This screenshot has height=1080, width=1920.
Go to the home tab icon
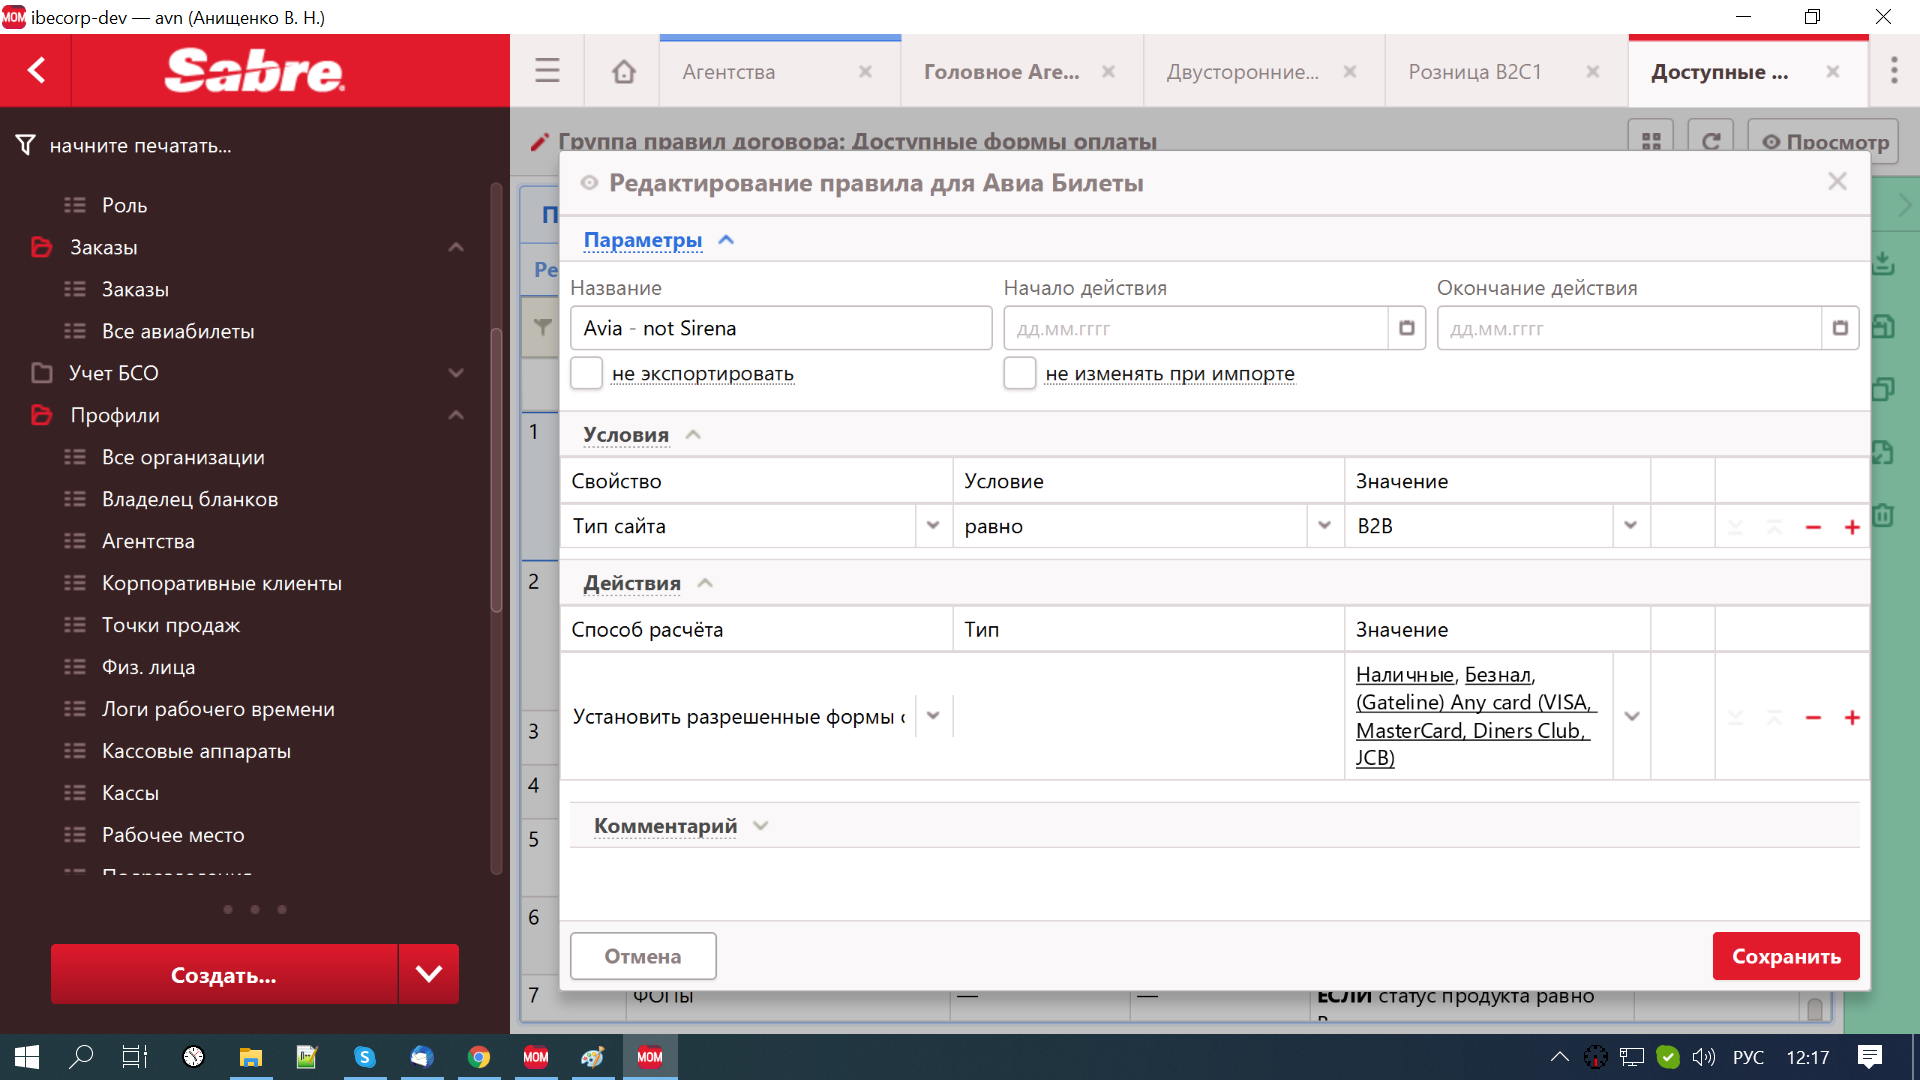[624, 71]
